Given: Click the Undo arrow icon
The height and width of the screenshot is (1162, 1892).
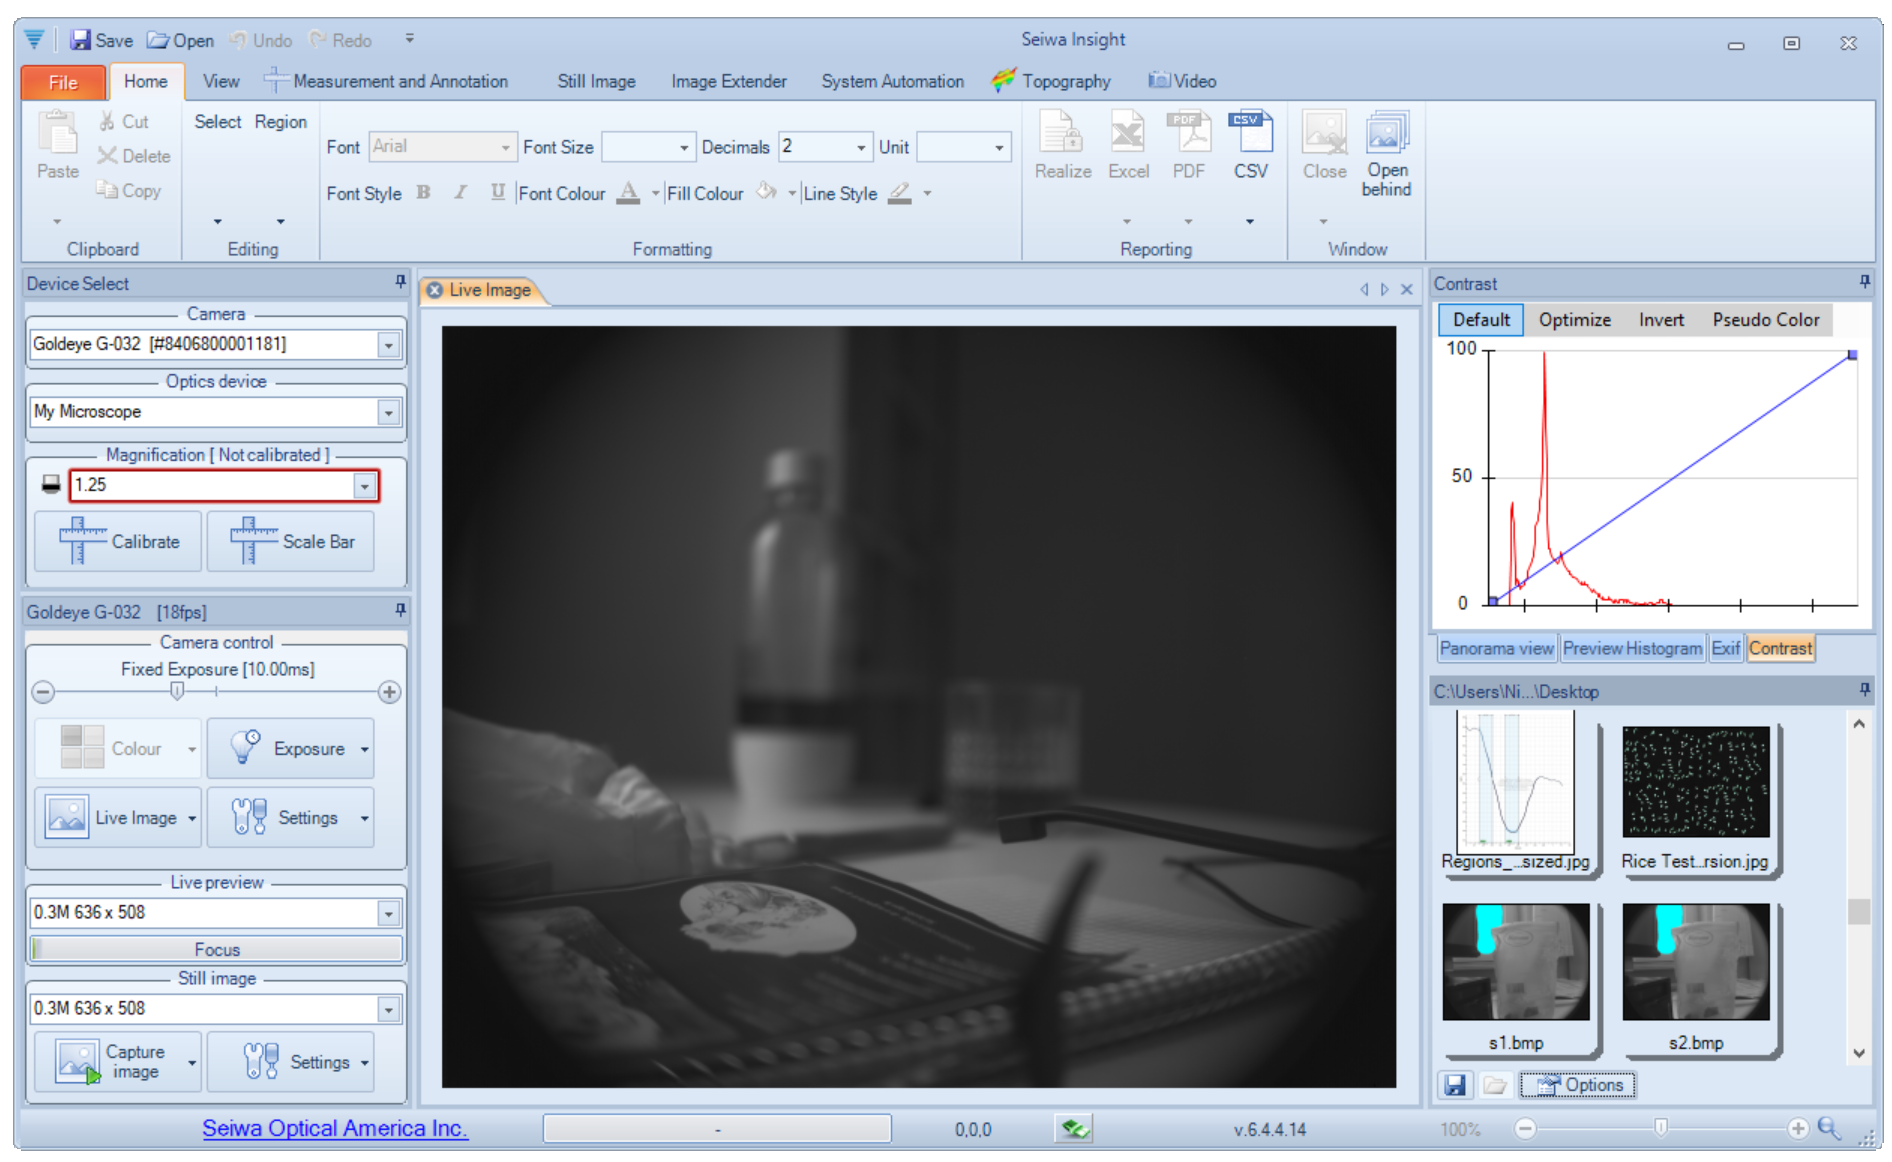Looking at the screenshot, I should [238, 40].
